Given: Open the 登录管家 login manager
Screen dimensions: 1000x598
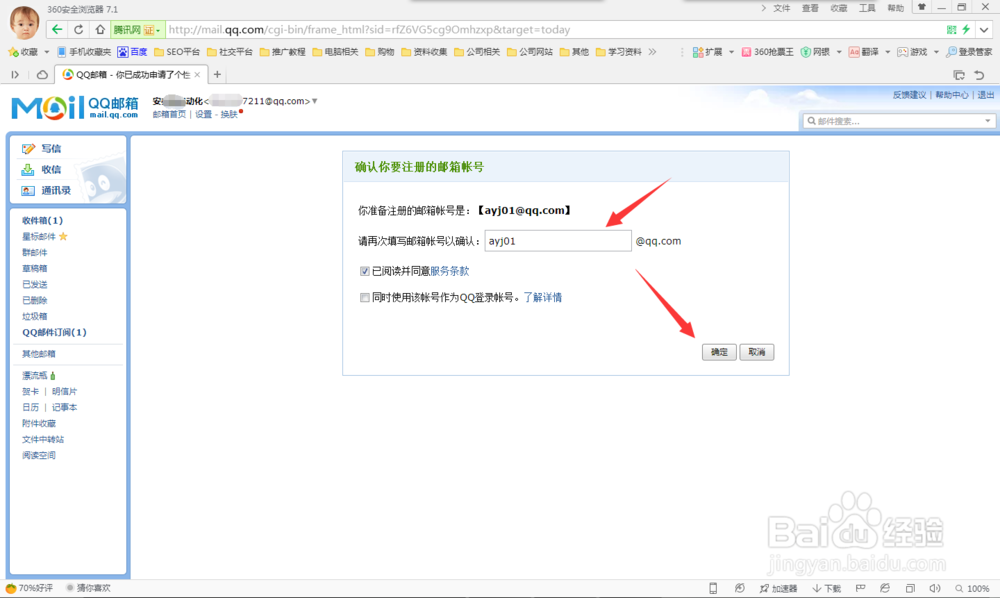Looking at the screenshot, I should point(969,52).
